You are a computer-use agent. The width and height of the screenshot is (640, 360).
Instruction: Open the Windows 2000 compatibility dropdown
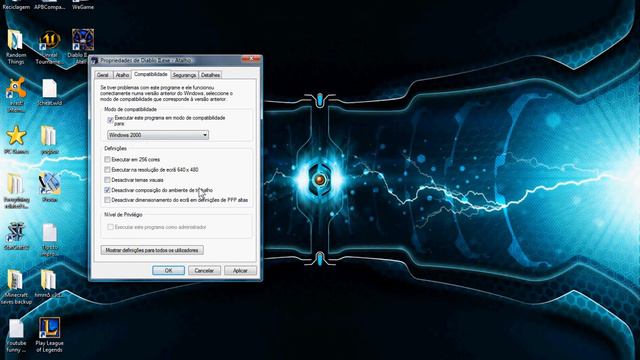point(158,135)
